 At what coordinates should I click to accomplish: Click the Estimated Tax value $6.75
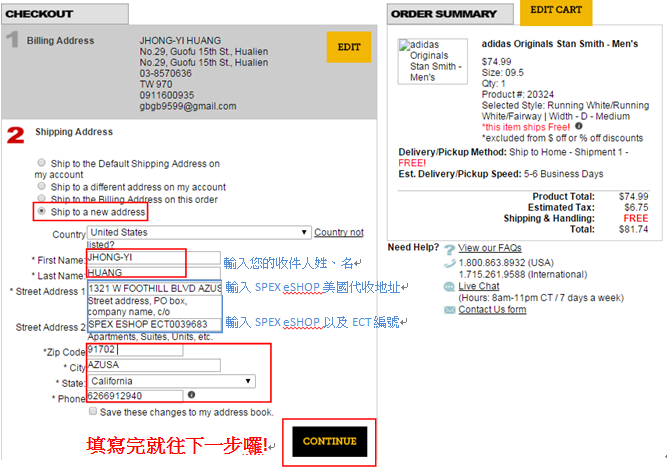636,207
